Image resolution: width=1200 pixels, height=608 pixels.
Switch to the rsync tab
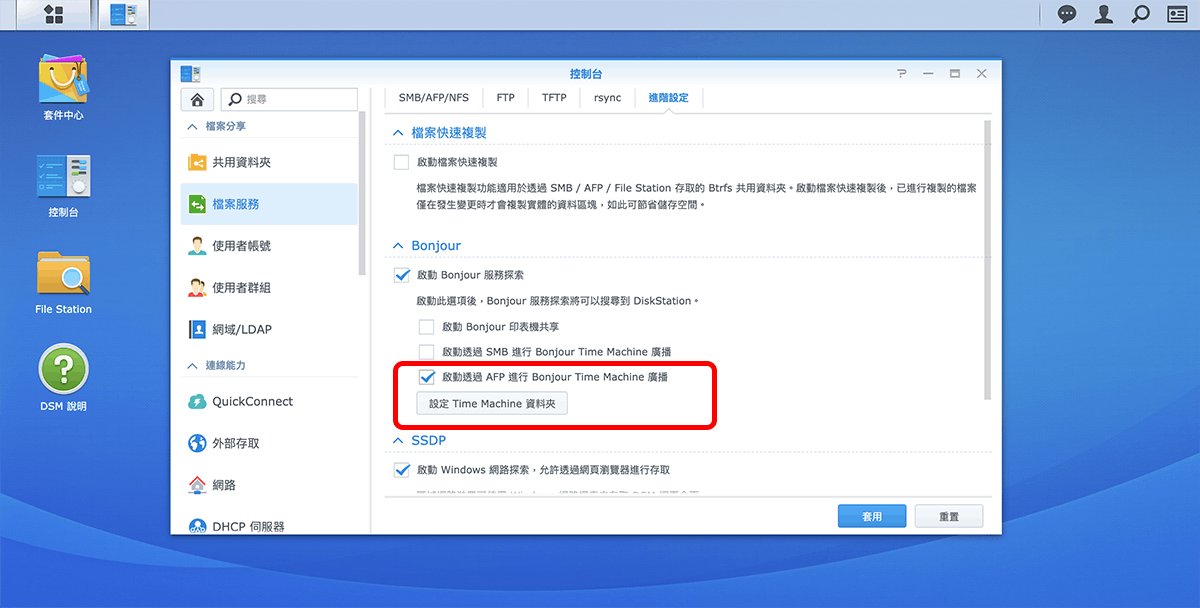click(x=608, y=98)
